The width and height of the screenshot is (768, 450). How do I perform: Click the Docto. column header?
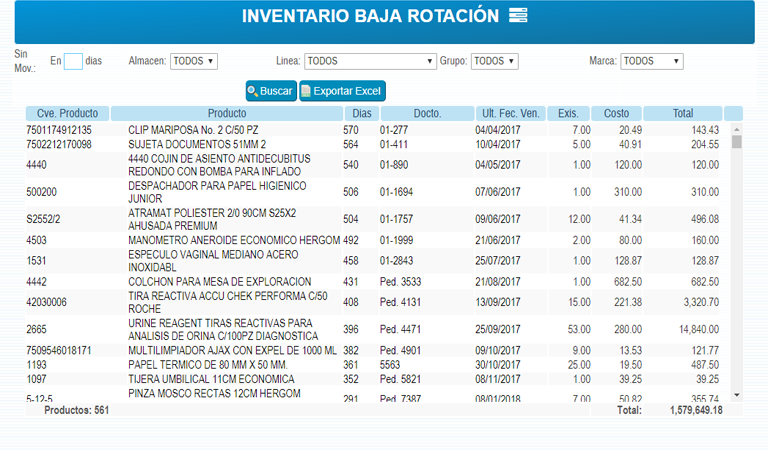(427, 113)
